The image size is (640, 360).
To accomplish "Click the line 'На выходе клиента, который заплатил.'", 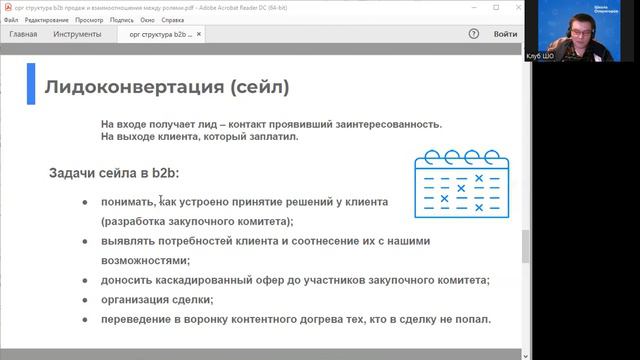I will coord(200,136).
